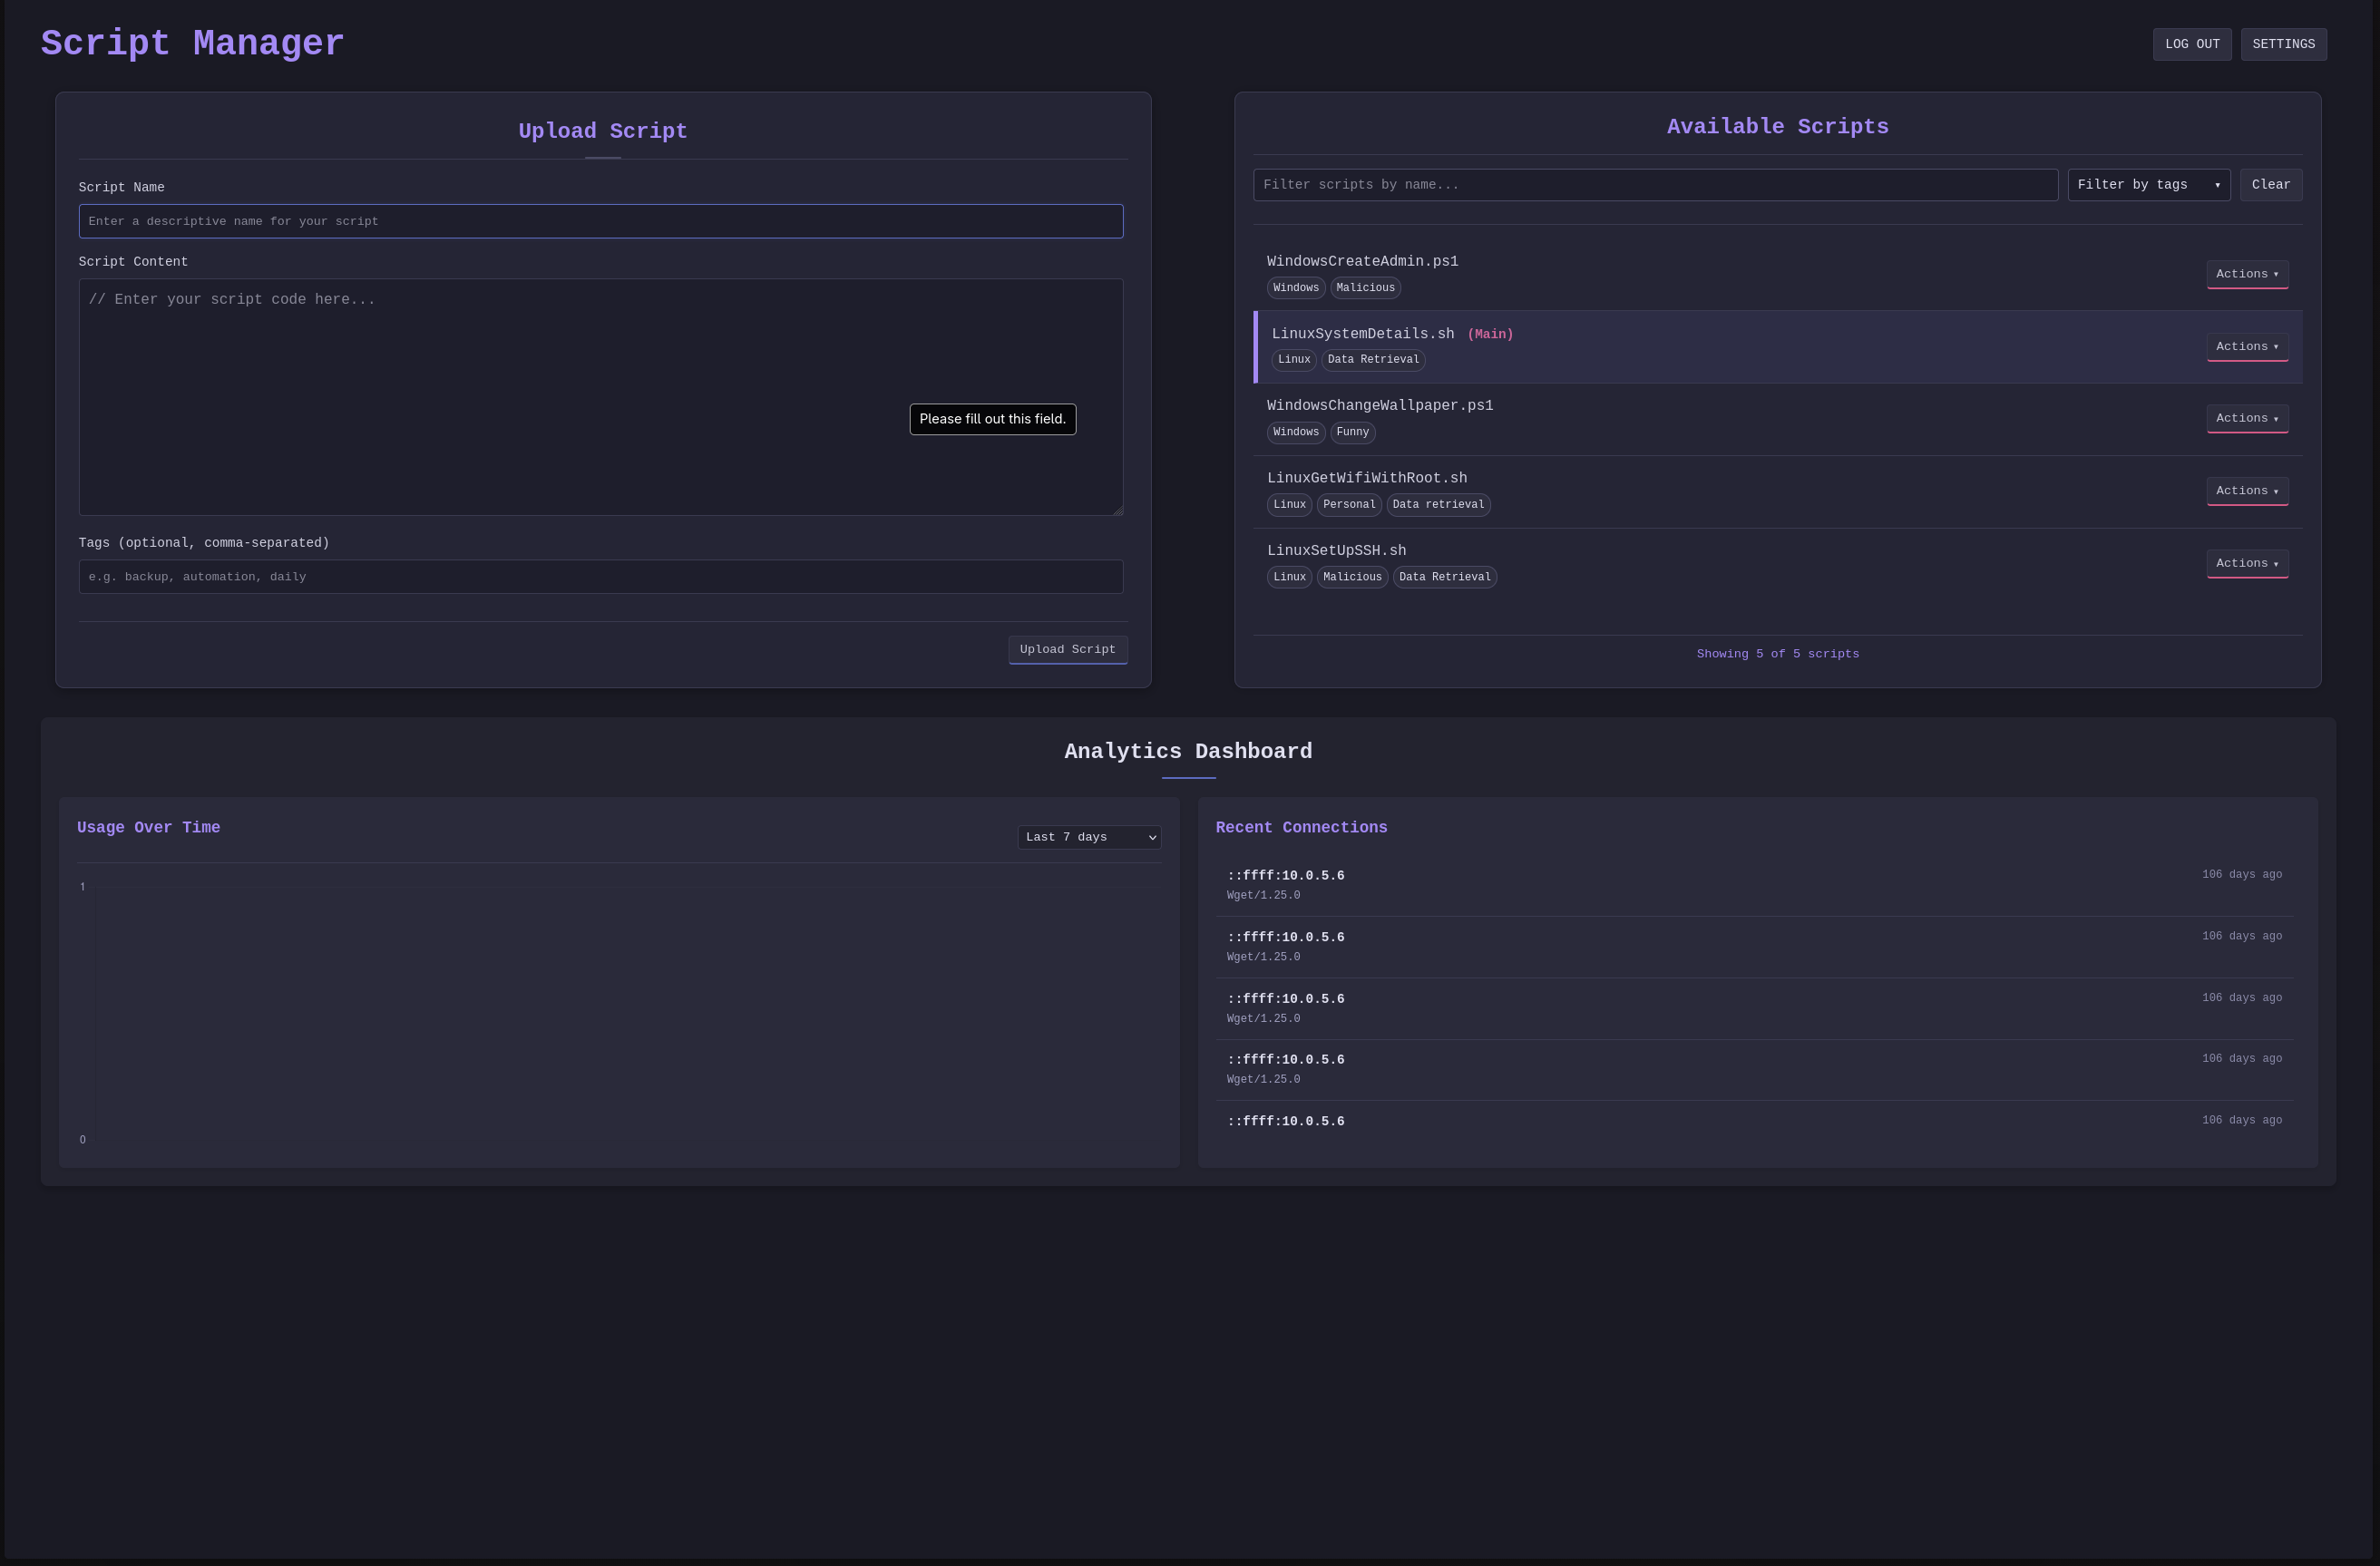Open the Actions dropdown for WindowsCreateAdmin.ps1
This screenshot has width=2380, height=1566.
coord(2247,274)
